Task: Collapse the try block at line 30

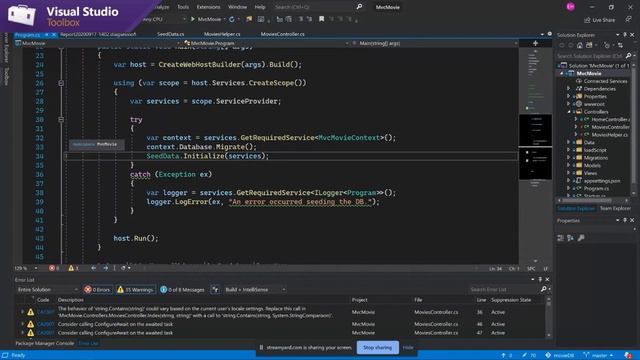Action: coord(61,120)
